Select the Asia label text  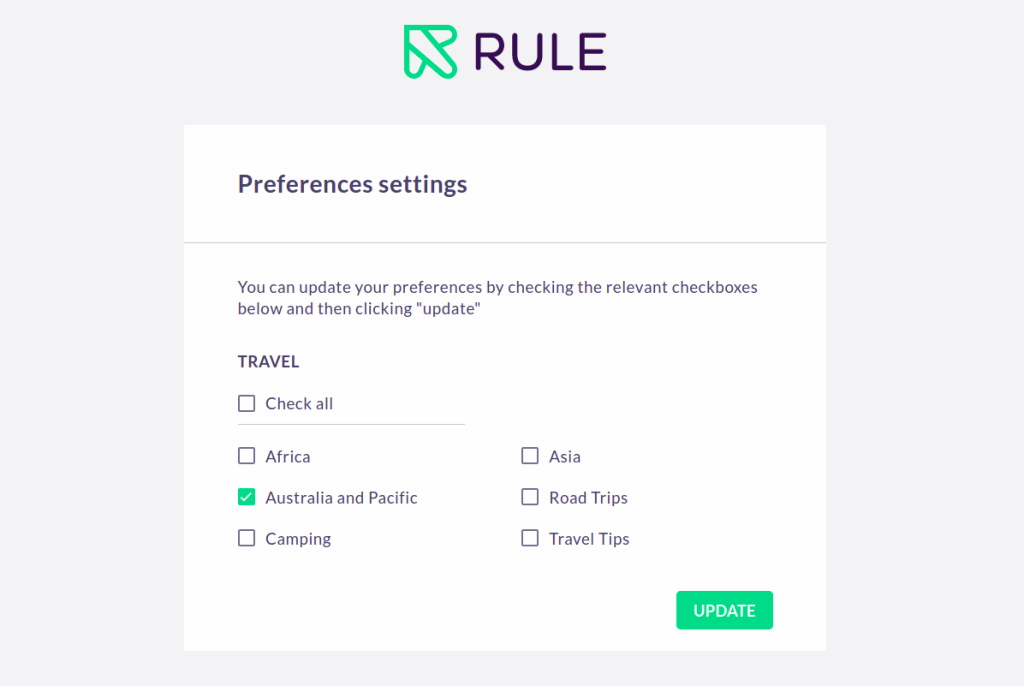[565, 456]
